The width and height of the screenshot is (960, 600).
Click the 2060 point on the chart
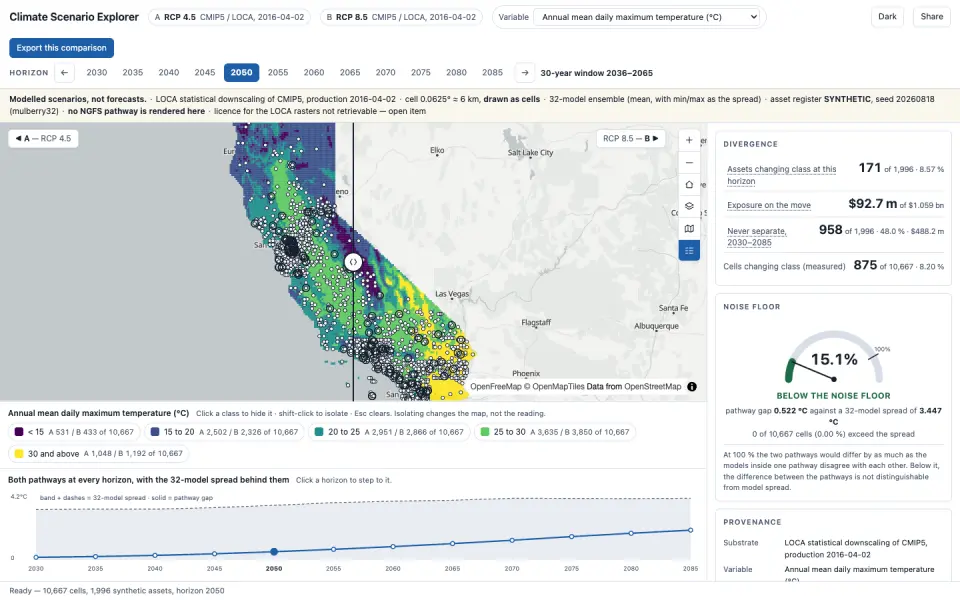pyautogui.click(x=393, y=546)
